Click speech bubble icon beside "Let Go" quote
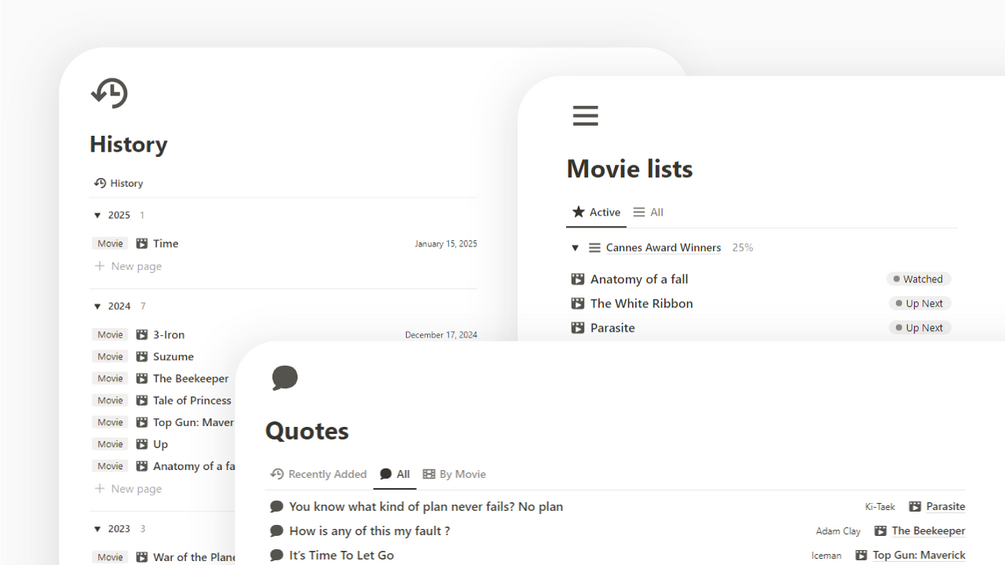The height and width of the screenshot is (565, 1005). [276, 555]
